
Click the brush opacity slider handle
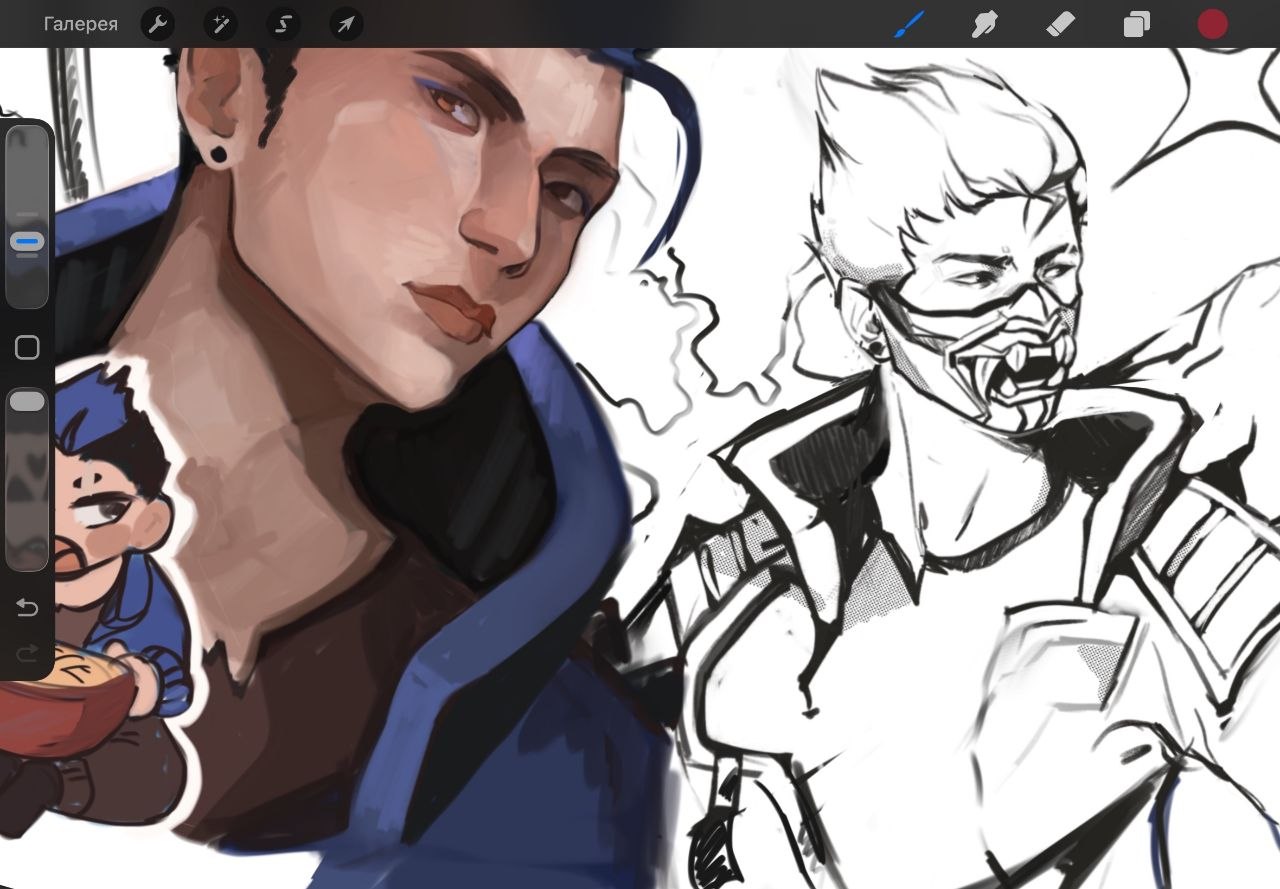[27, 401]
